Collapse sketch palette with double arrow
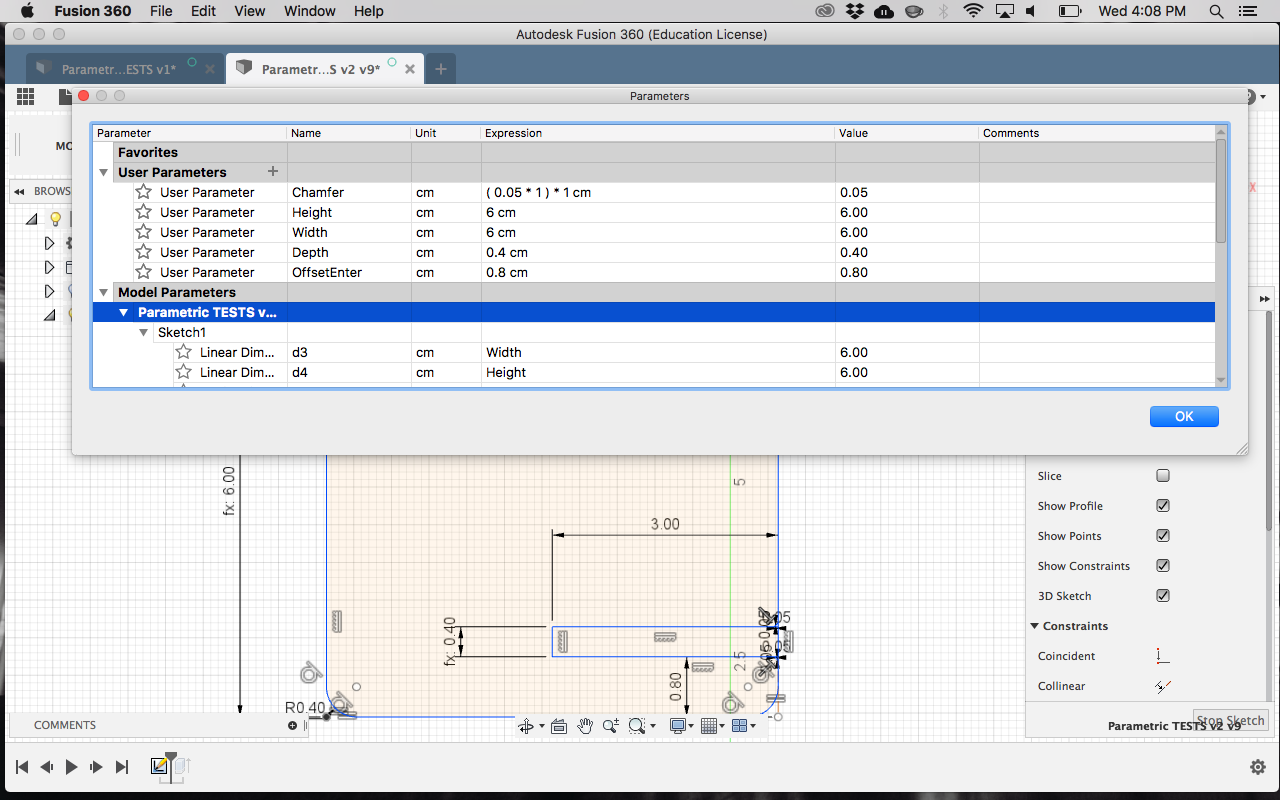Image resolution: width=1280 pixels, height=800 pixels. pos(1264,299)
